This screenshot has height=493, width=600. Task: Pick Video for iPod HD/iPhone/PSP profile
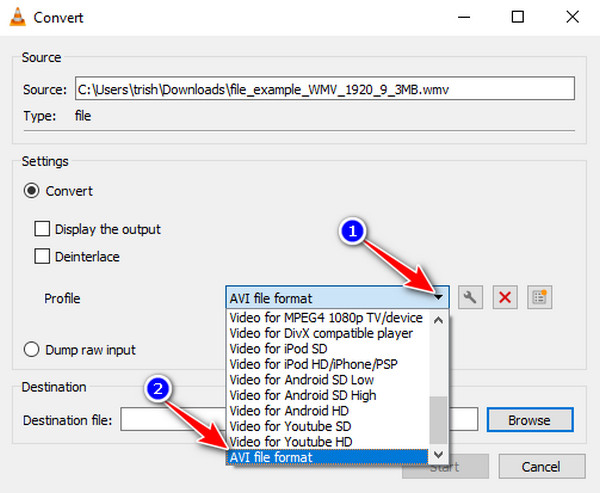tap(328, 364)
